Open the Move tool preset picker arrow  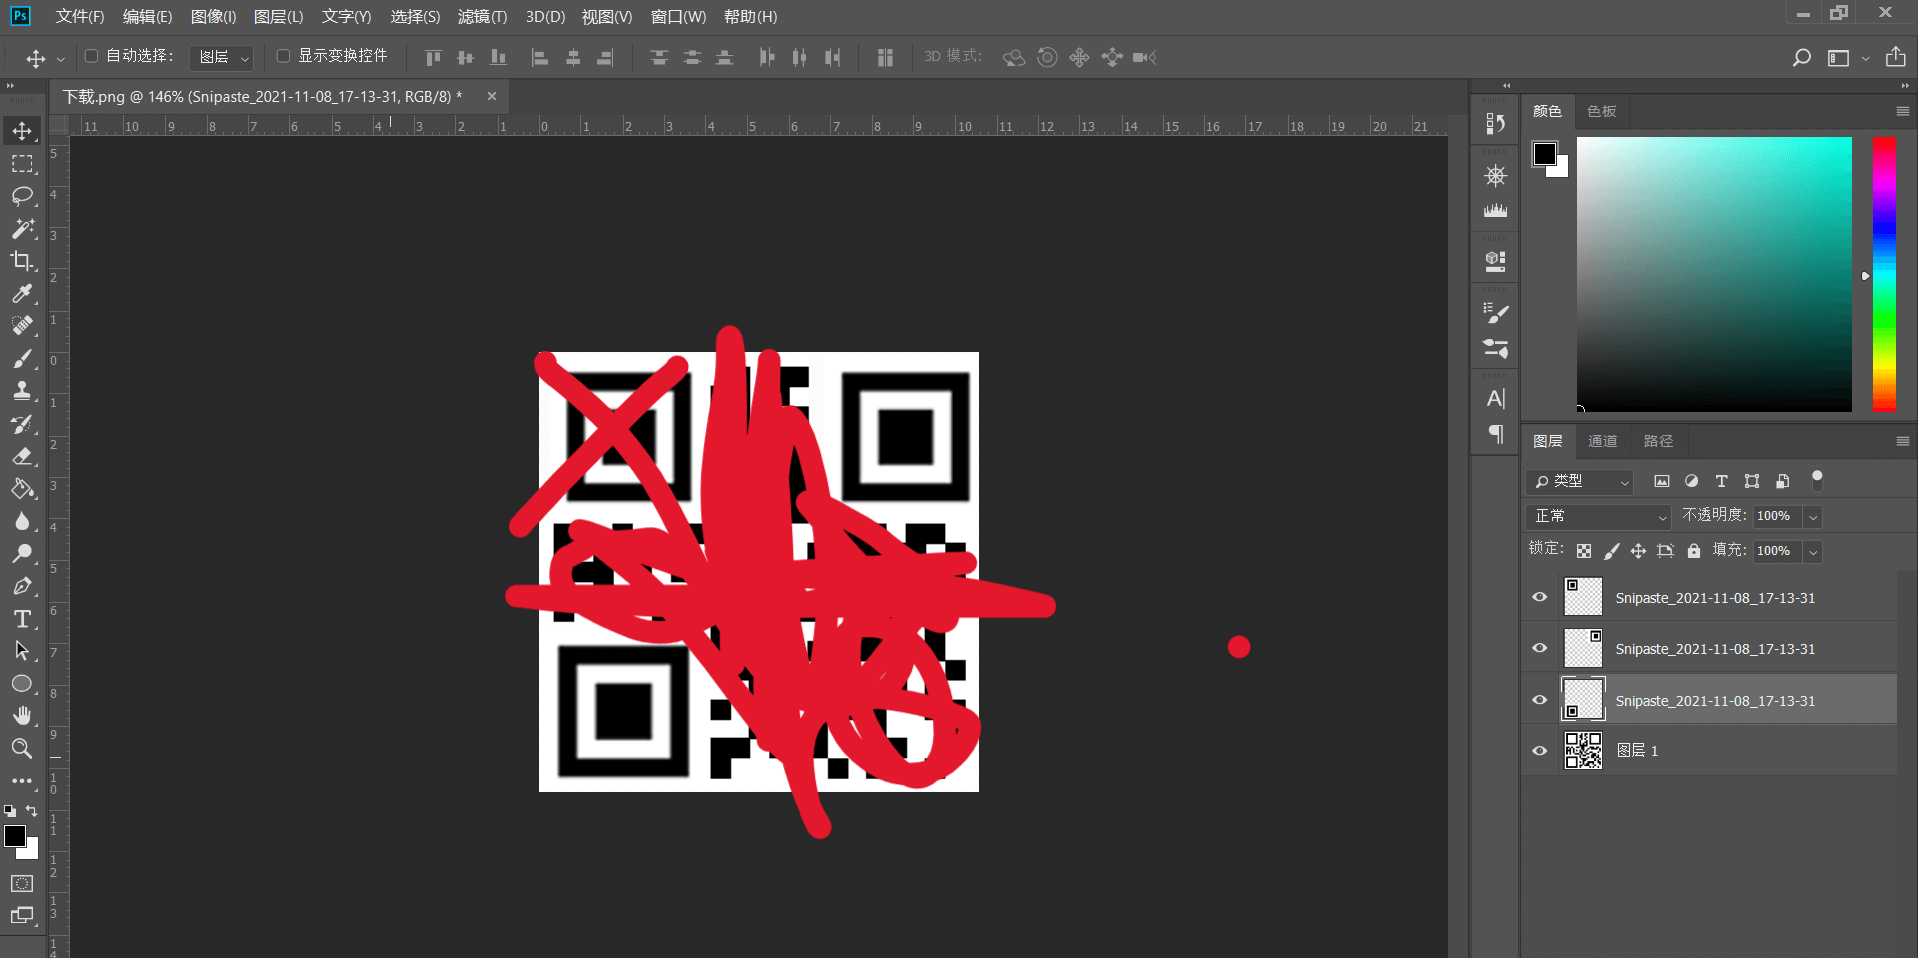(x=60, y=59)
